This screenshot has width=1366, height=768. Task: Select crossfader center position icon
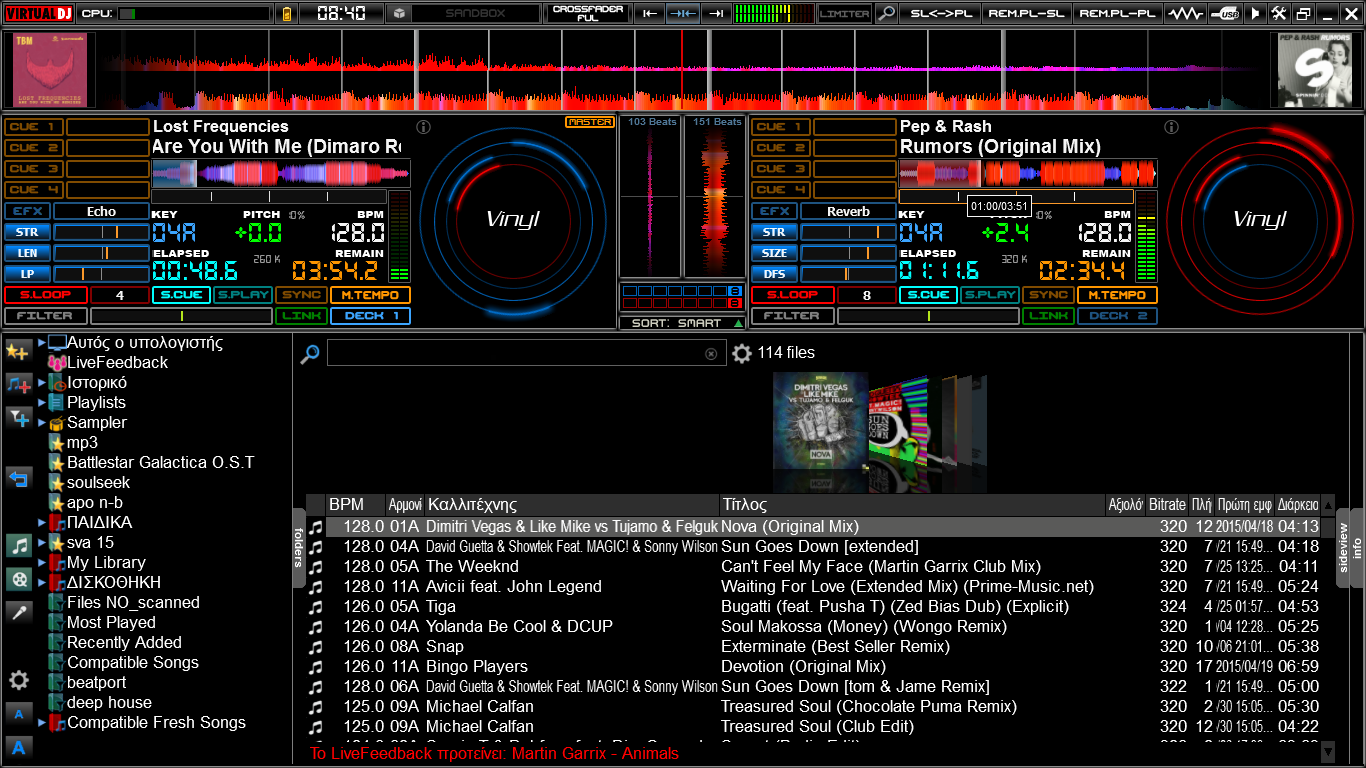(x=682, y=14)
